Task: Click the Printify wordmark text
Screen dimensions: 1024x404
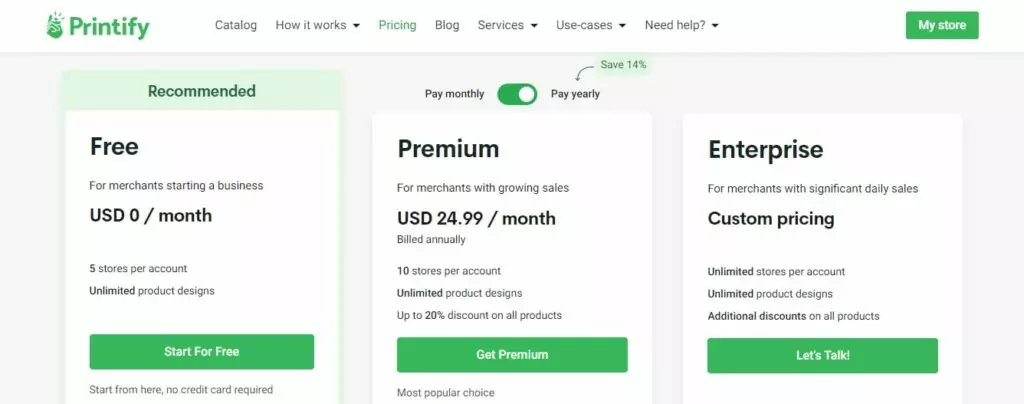Action: (109, 27)
